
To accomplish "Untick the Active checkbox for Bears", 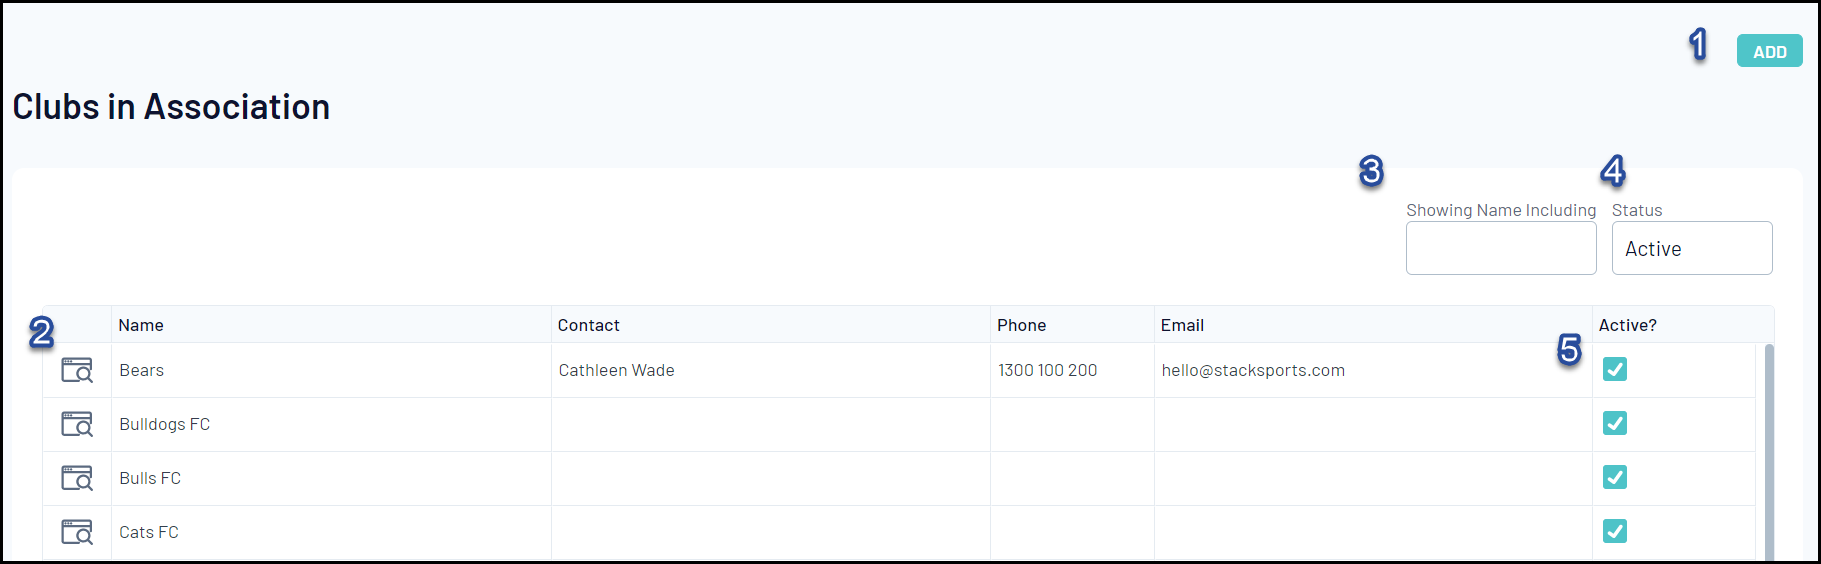I will pos(1615,369).
